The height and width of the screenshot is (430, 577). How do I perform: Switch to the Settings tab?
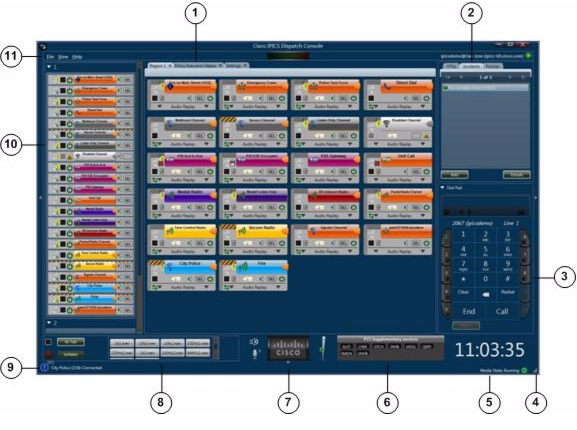(233, 65)
